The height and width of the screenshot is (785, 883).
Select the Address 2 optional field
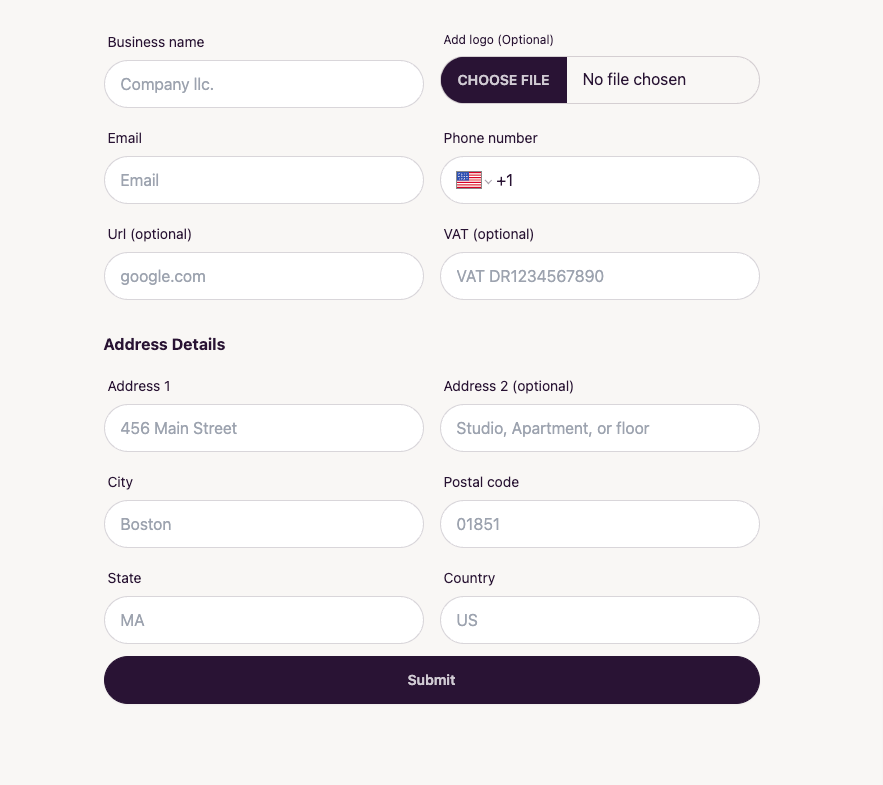point(600,428)
